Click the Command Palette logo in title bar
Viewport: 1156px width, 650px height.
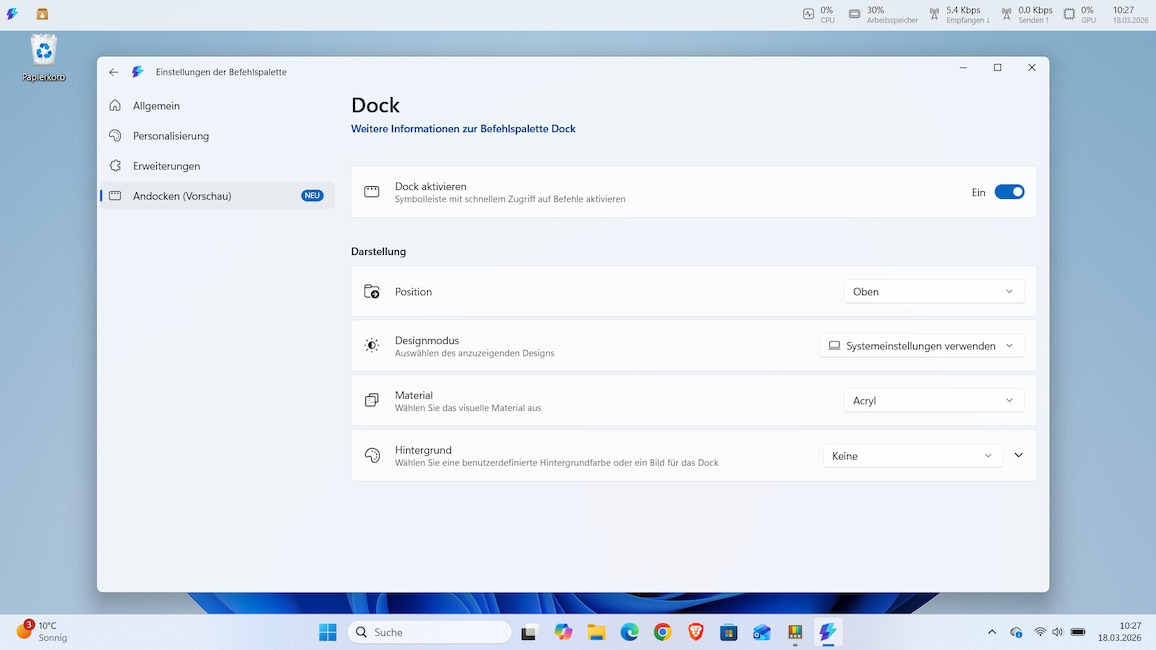click(x=137, y=71)
